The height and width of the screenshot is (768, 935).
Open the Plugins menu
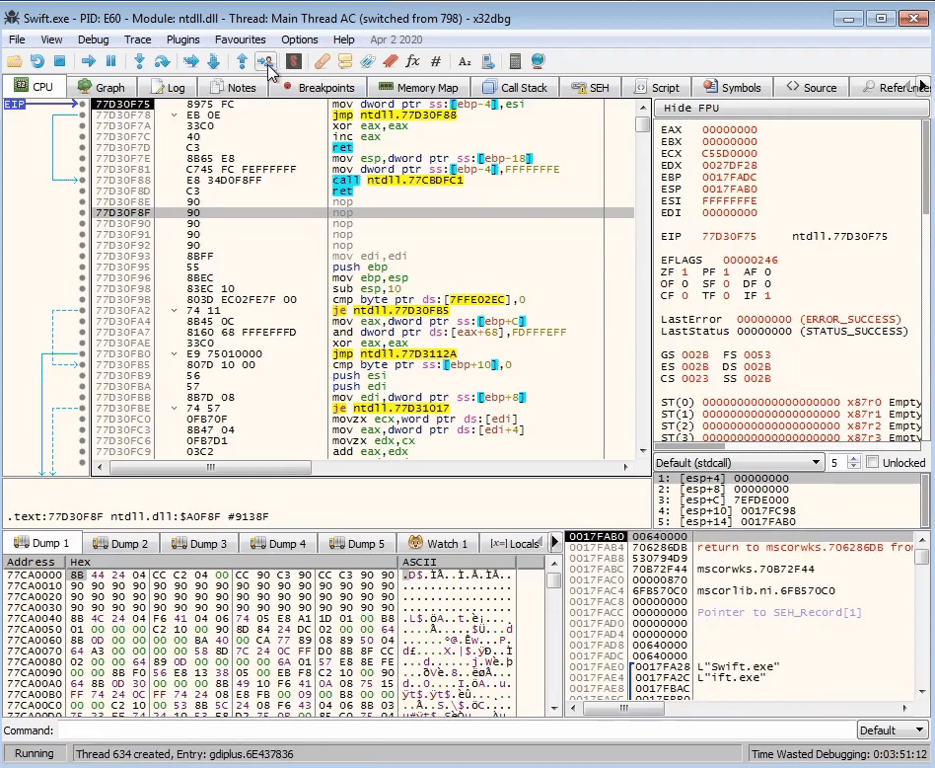pos(183,39)
